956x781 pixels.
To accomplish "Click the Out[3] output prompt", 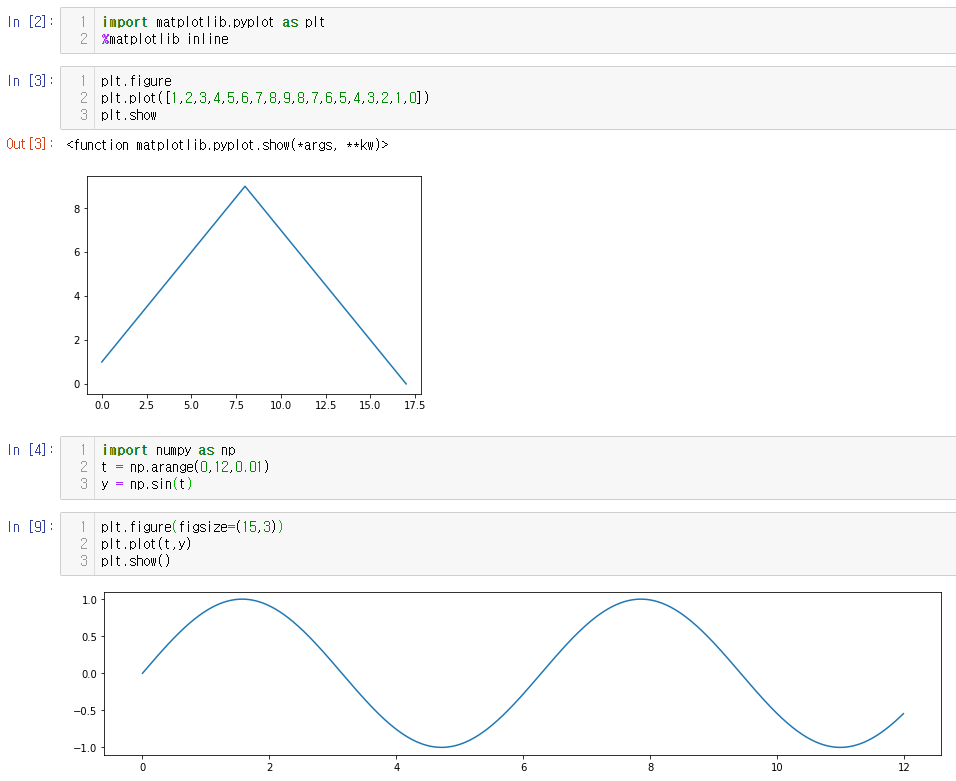I will [30, 145].
